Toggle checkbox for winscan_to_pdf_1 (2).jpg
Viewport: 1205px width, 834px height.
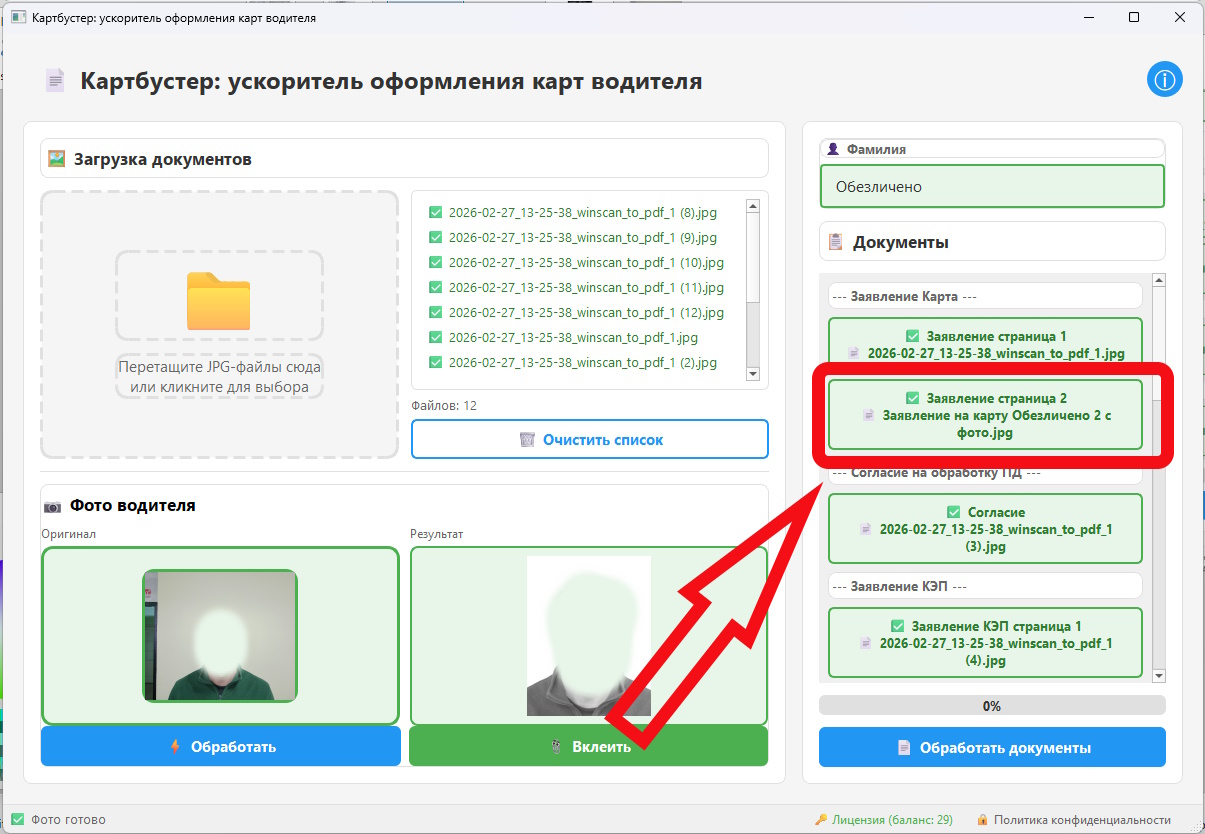(435, 362)
